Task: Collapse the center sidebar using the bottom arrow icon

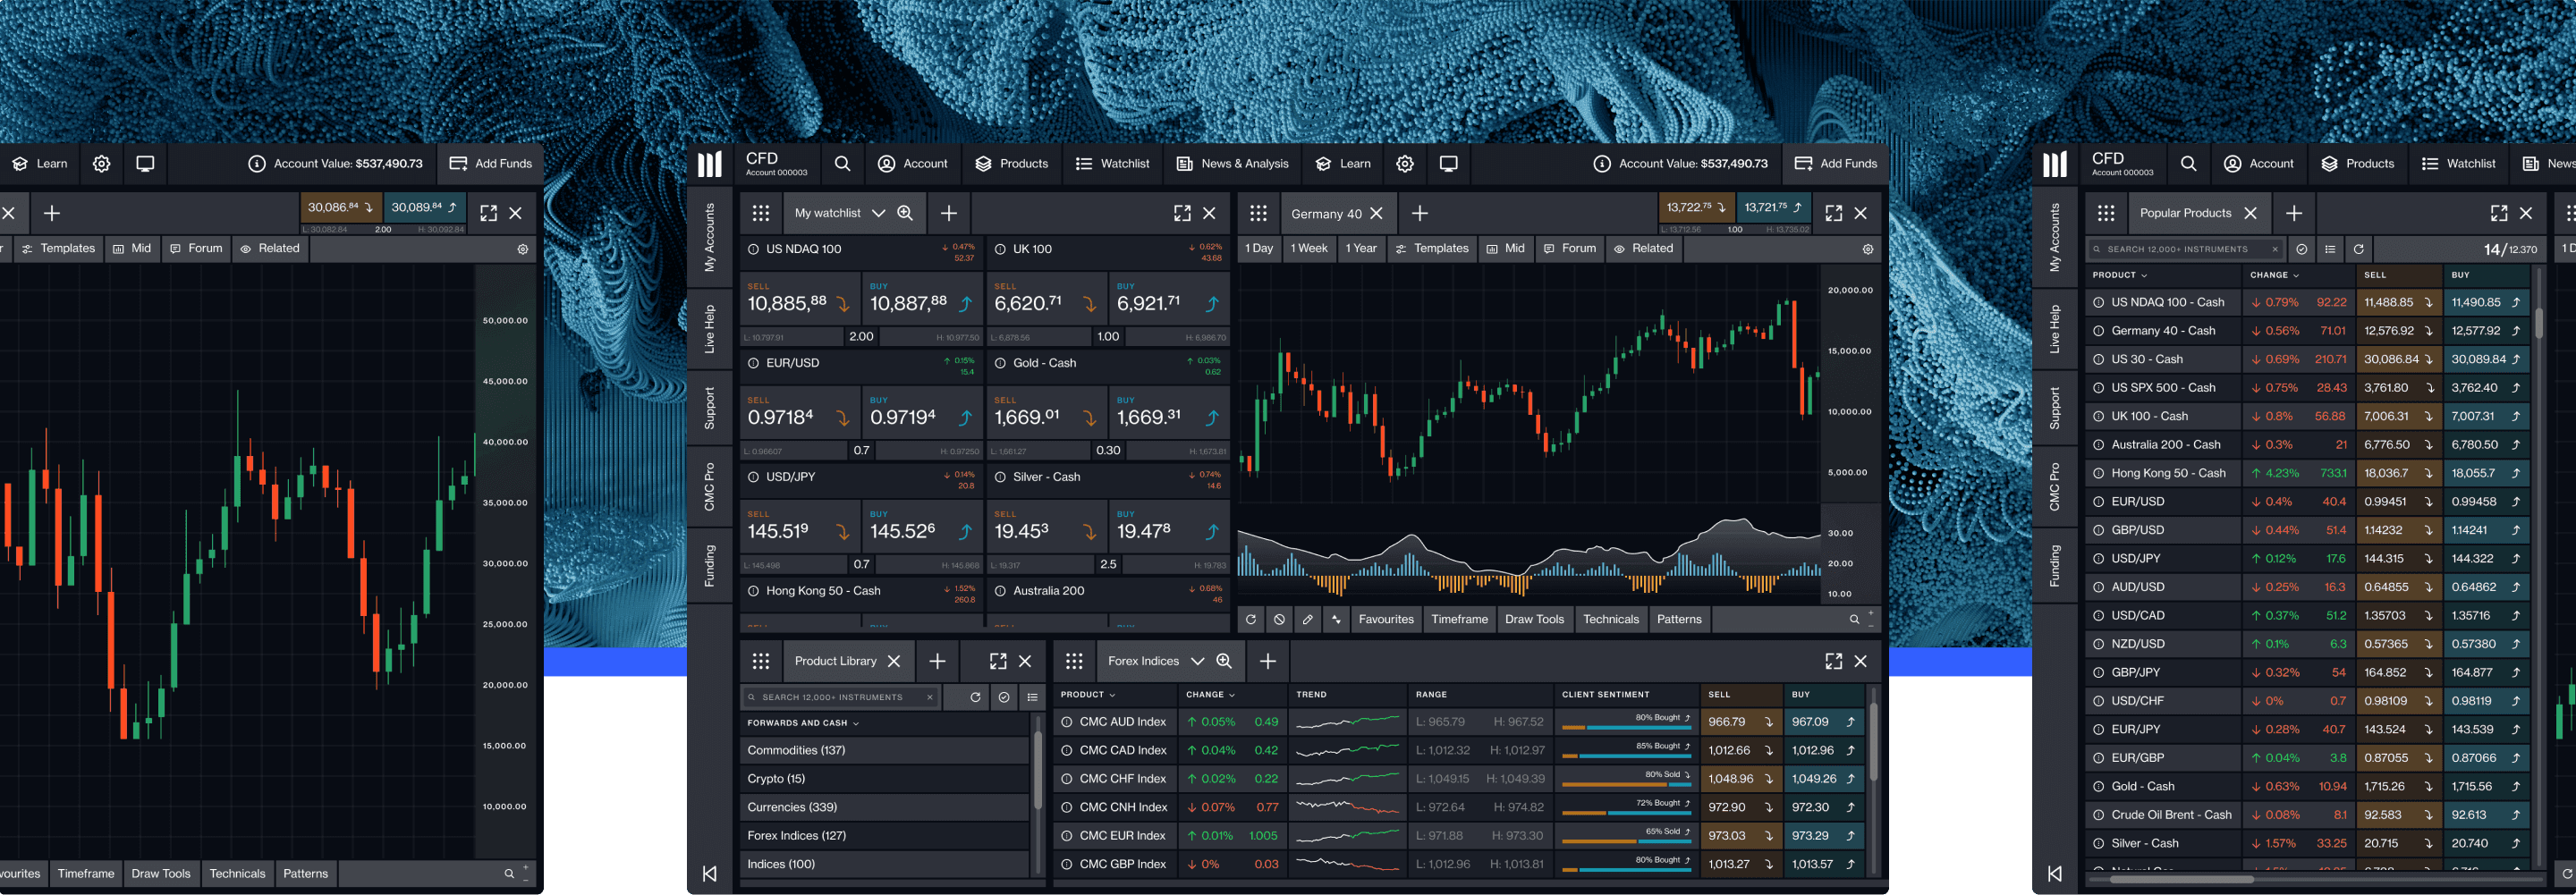Action: pos(709,873)
